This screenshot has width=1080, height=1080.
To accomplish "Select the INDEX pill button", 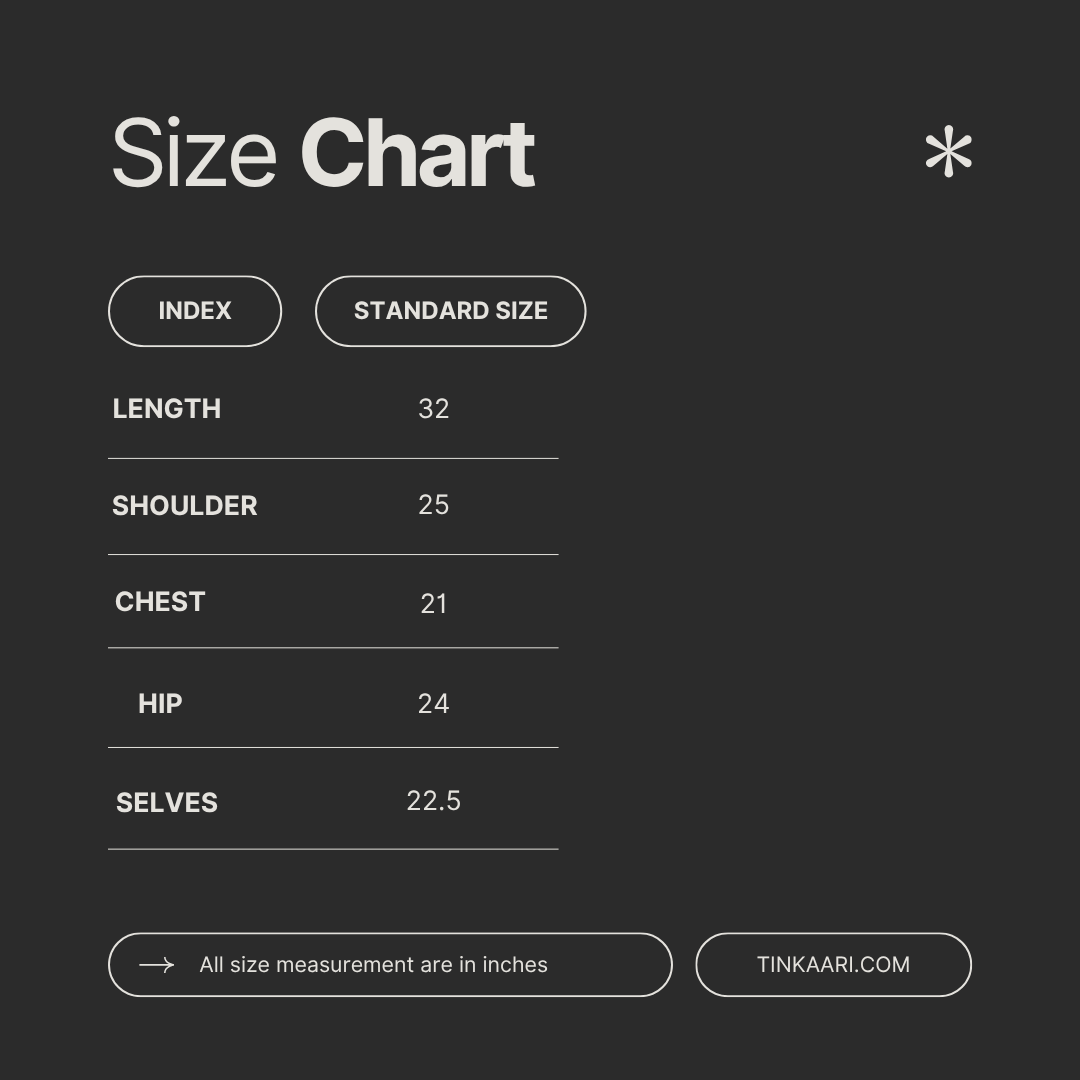I will point(195,311).
